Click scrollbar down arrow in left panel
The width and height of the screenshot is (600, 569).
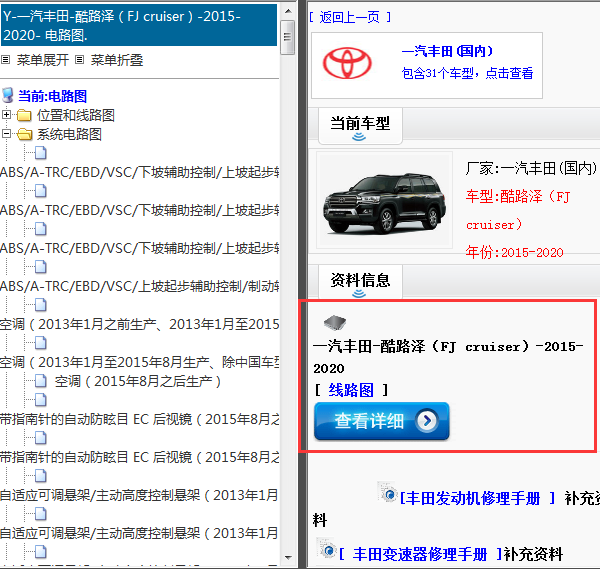click(x=289, y=558)
